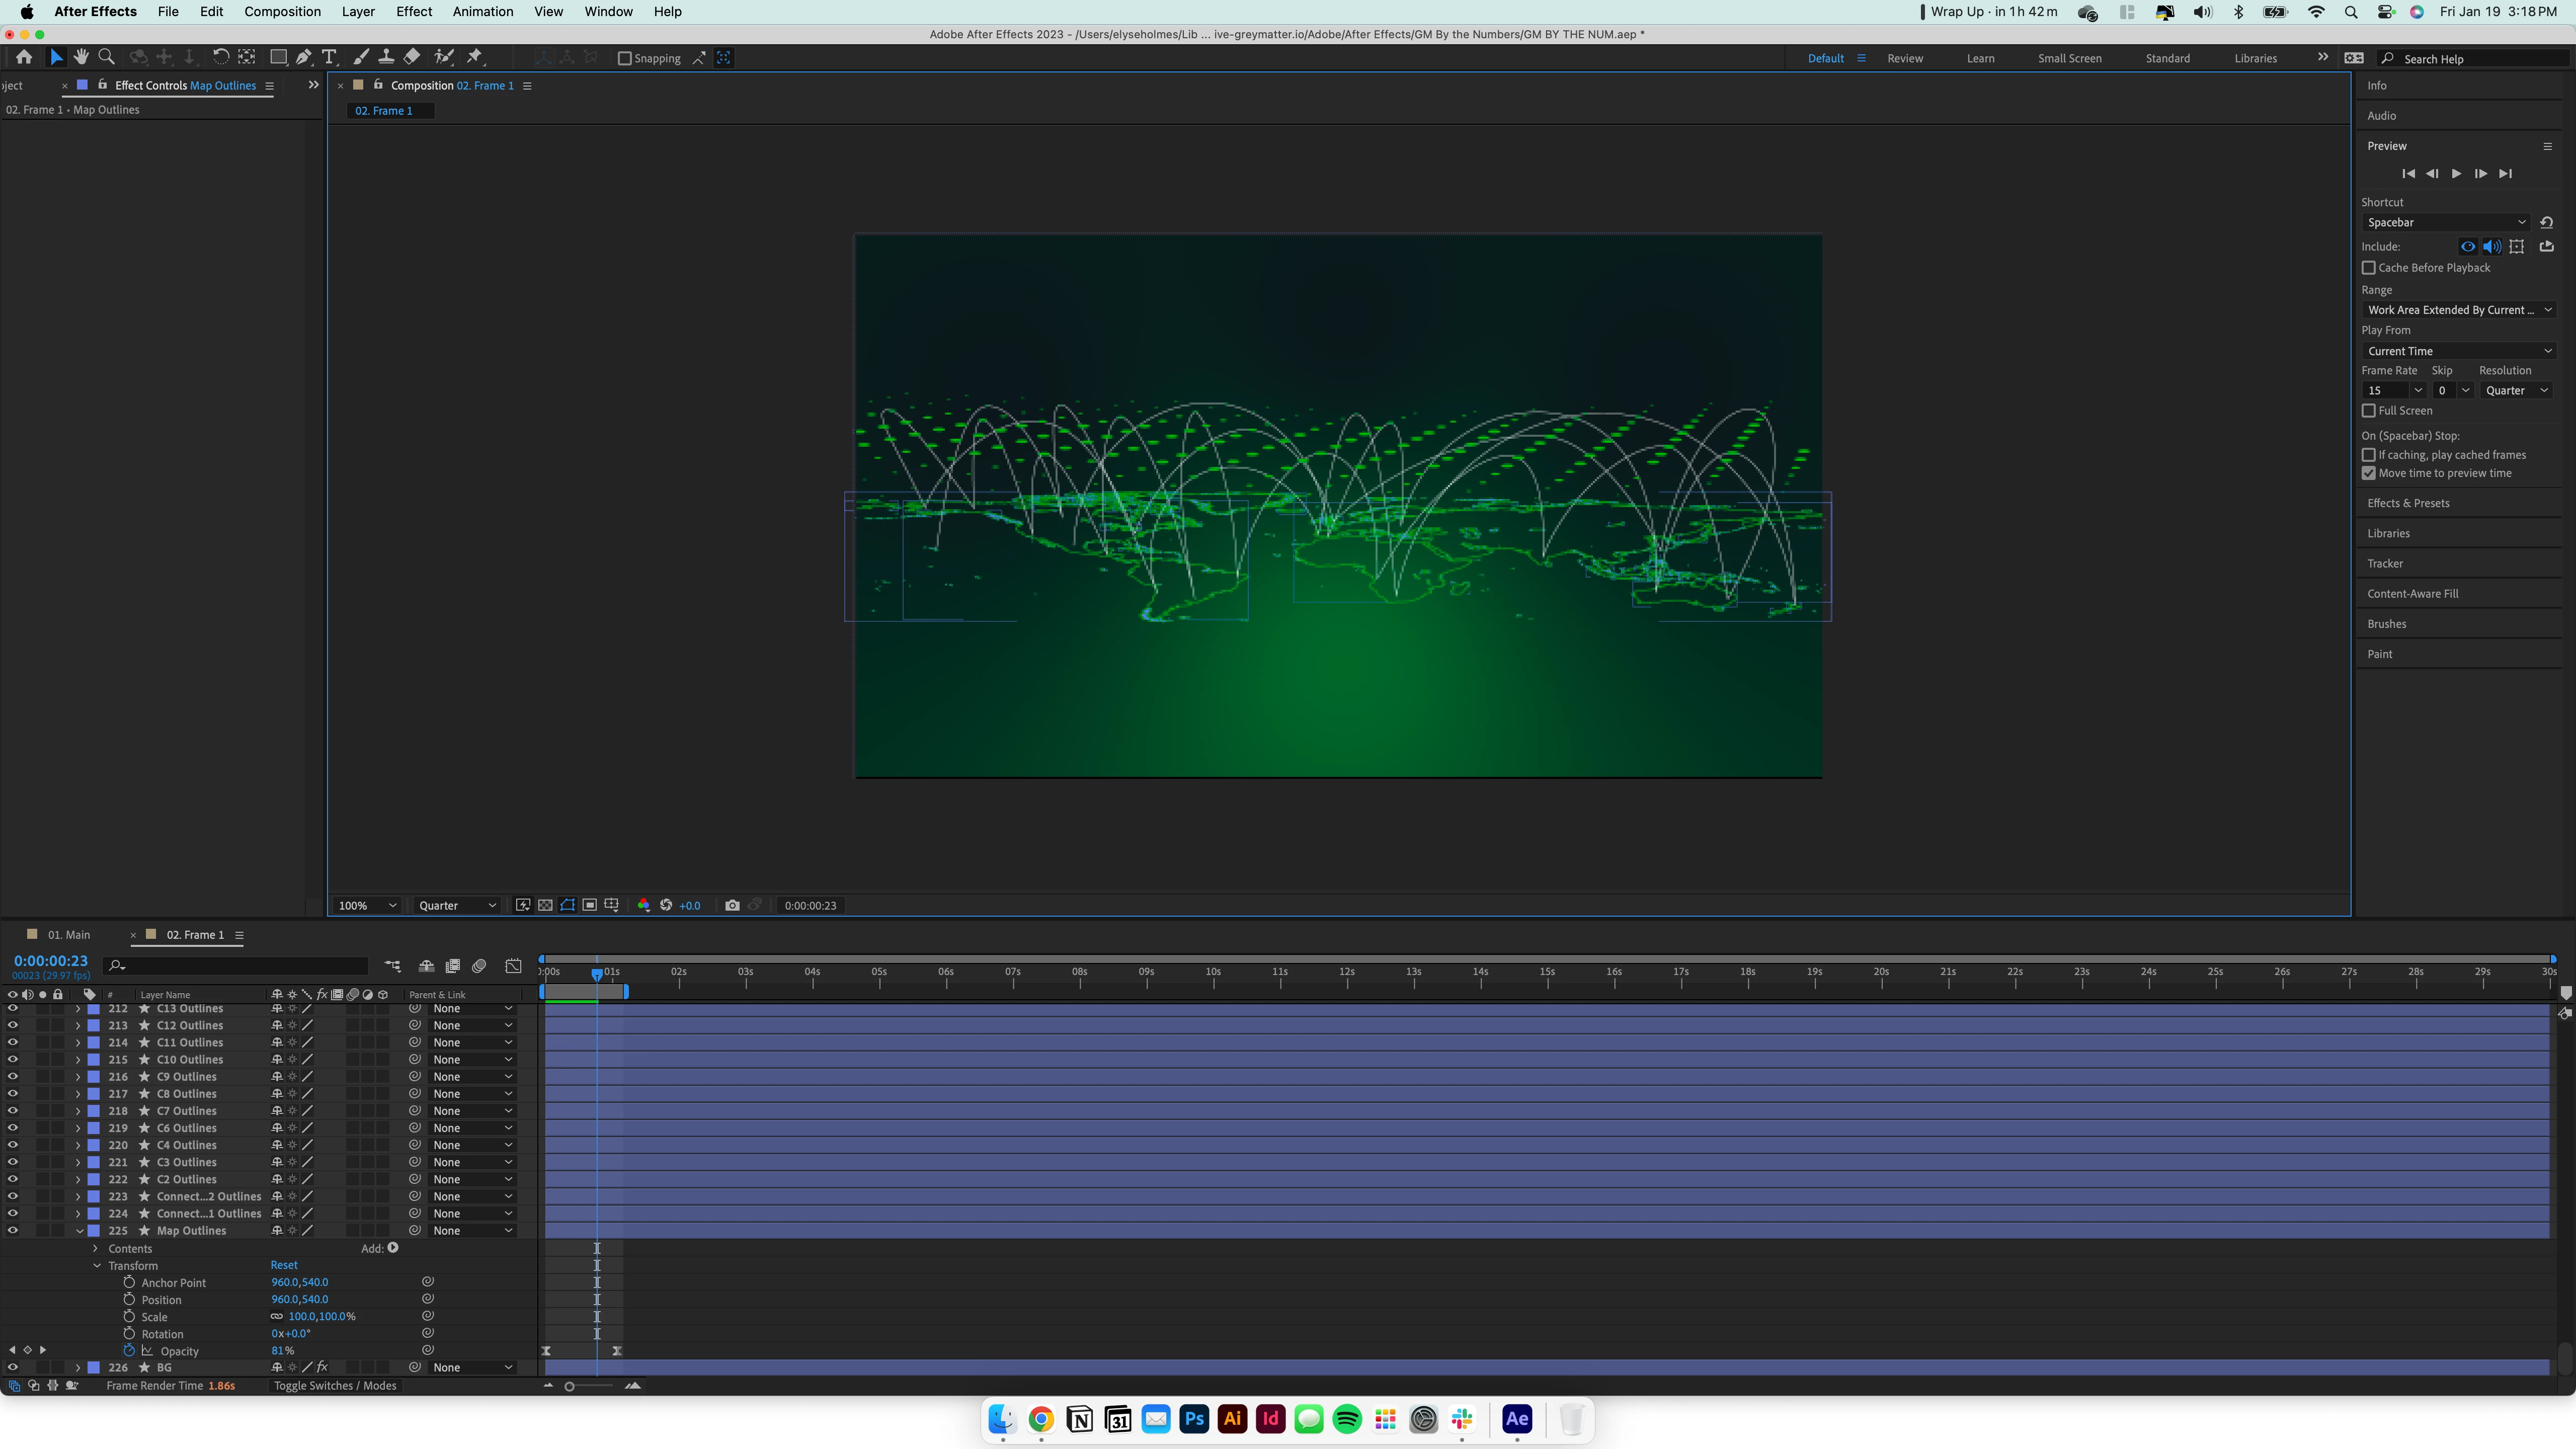Select the Eraser tool
This screenshot has height=1449, width=2576.
412,57
